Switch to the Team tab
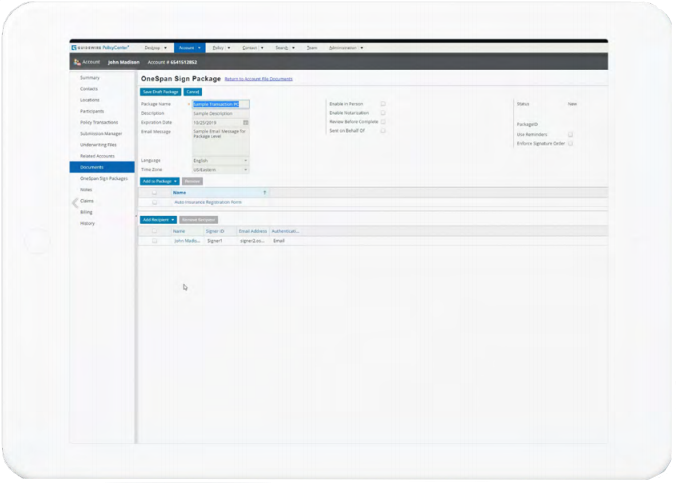 point(312,48)
